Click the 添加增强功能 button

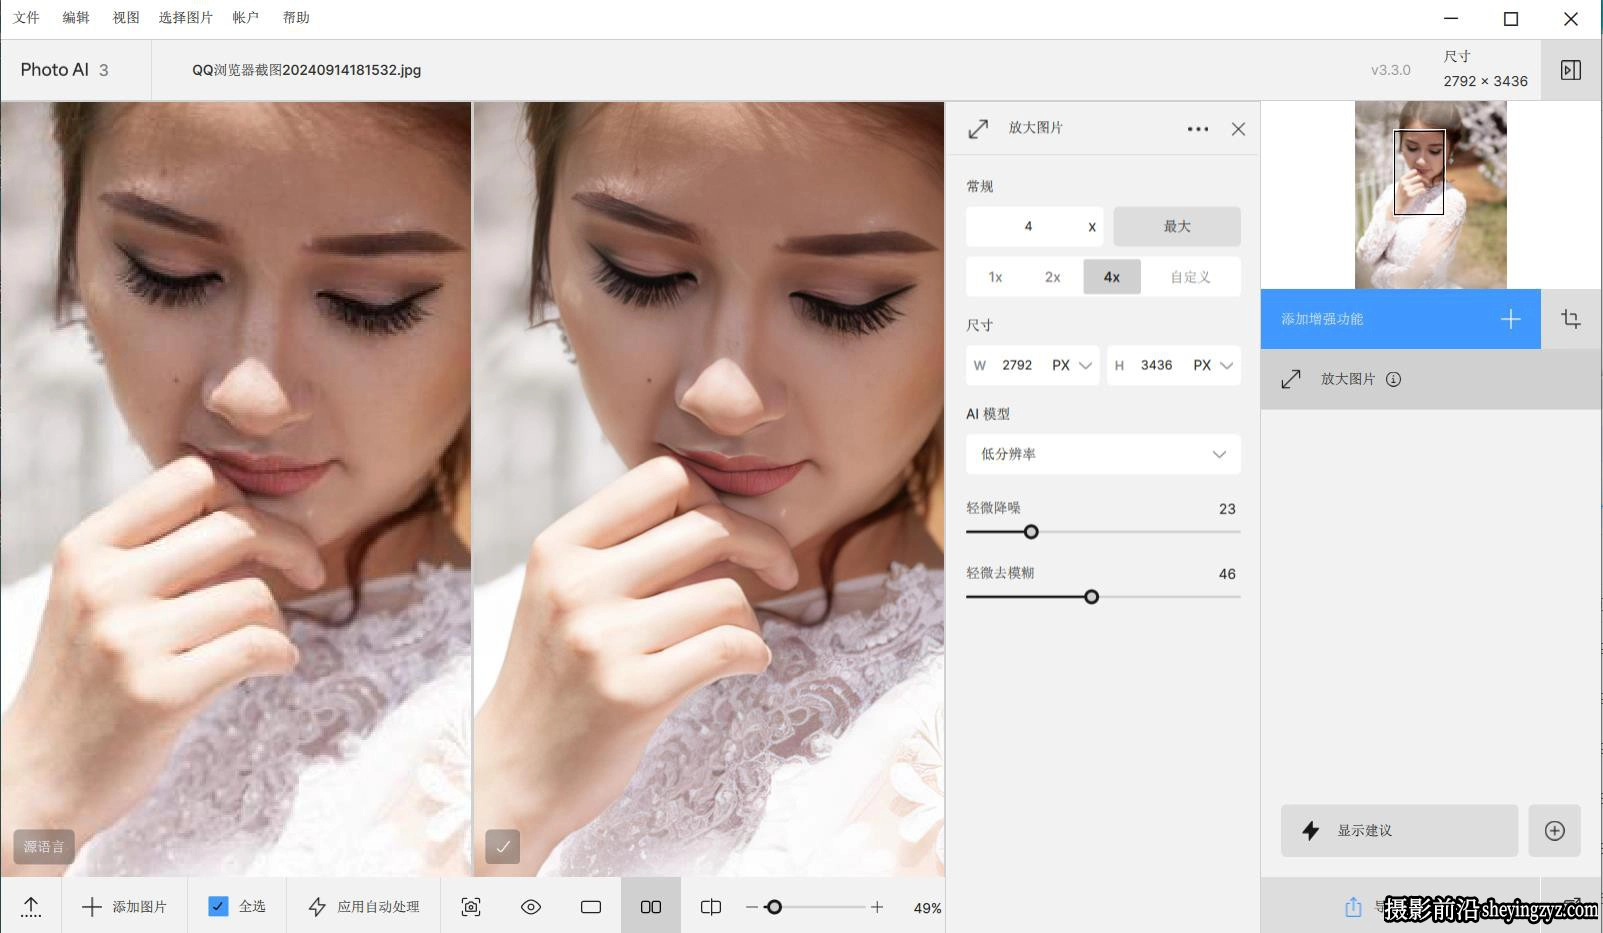coord(1400,319)
